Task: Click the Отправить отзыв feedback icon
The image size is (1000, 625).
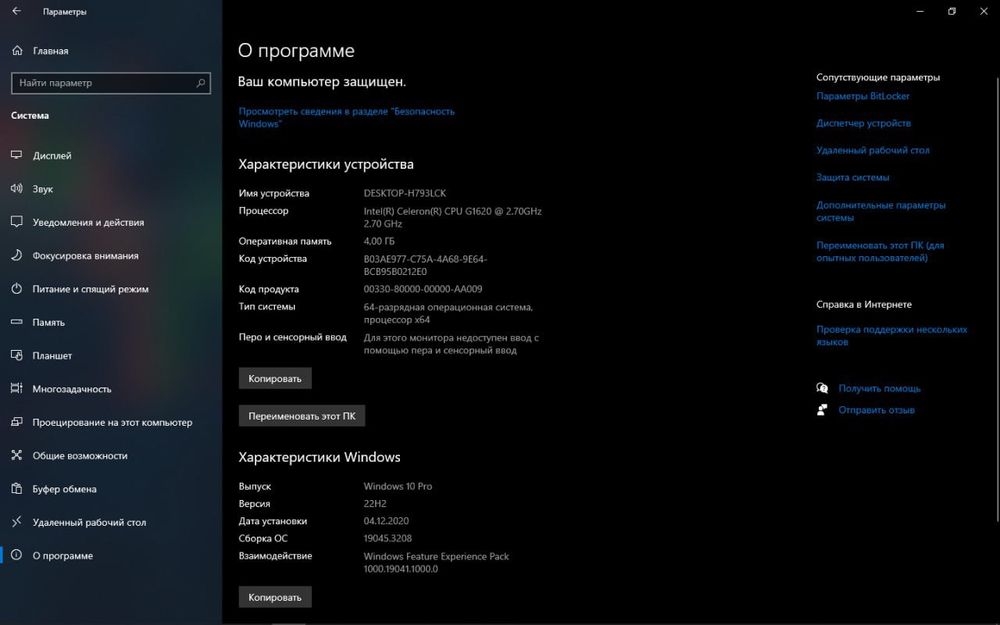Action: (x=822, y=410)
